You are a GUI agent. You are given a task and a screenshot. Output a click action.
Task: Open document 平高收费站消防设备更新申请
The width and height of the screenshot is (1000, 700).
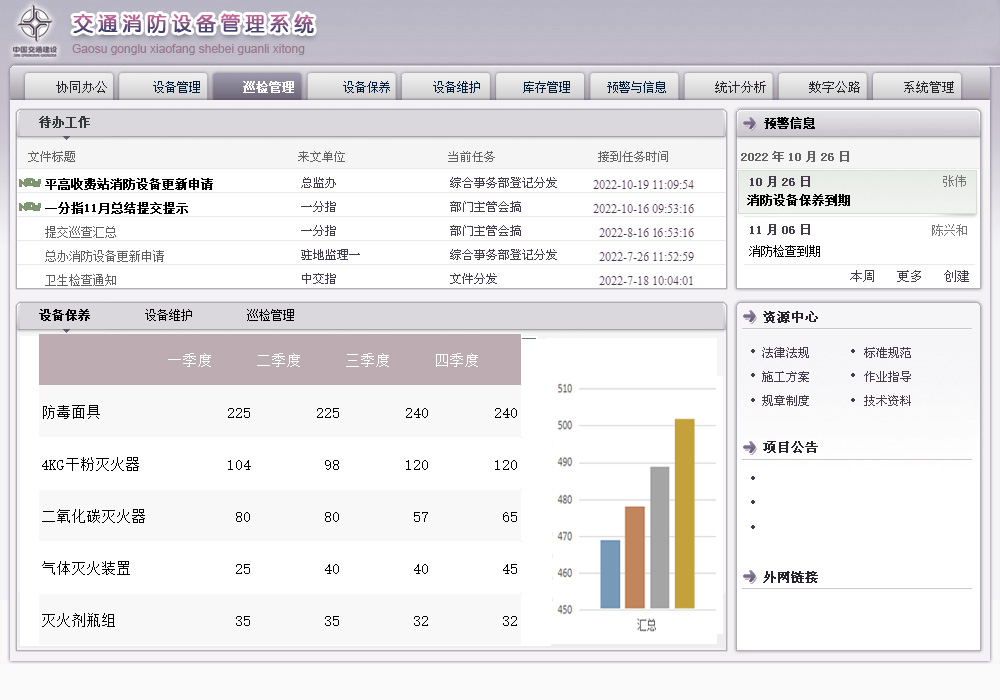pyautogui.click(x=129, y=184)
